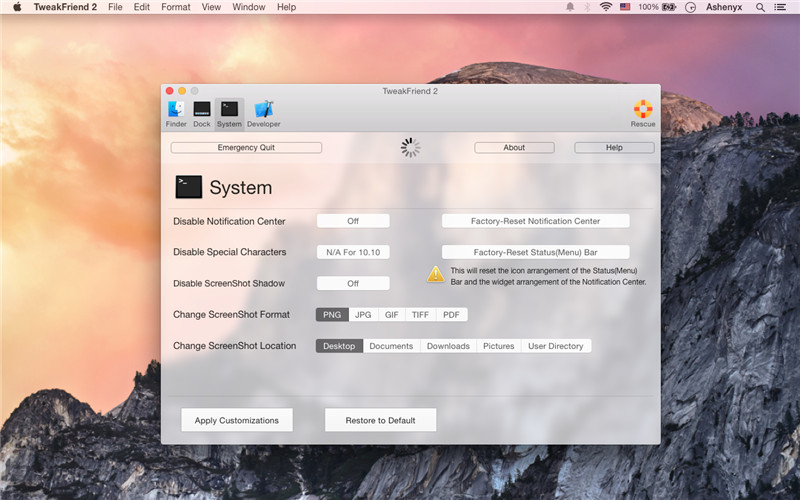
Task: Click the N/A For 10.10 toggle
Action: coord(353,252)
